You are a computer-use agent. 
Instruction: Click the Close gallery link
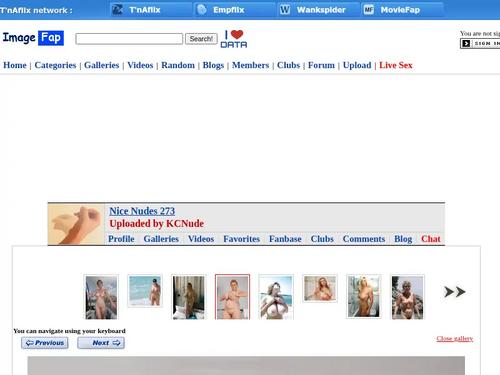(x=455, y=339)
